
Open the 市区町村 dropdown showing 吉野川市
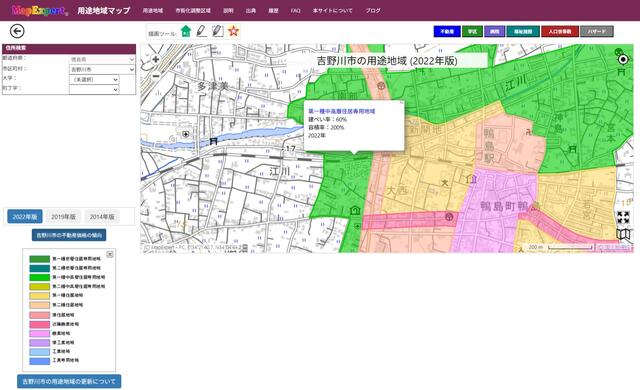click(x=102, y=70)
